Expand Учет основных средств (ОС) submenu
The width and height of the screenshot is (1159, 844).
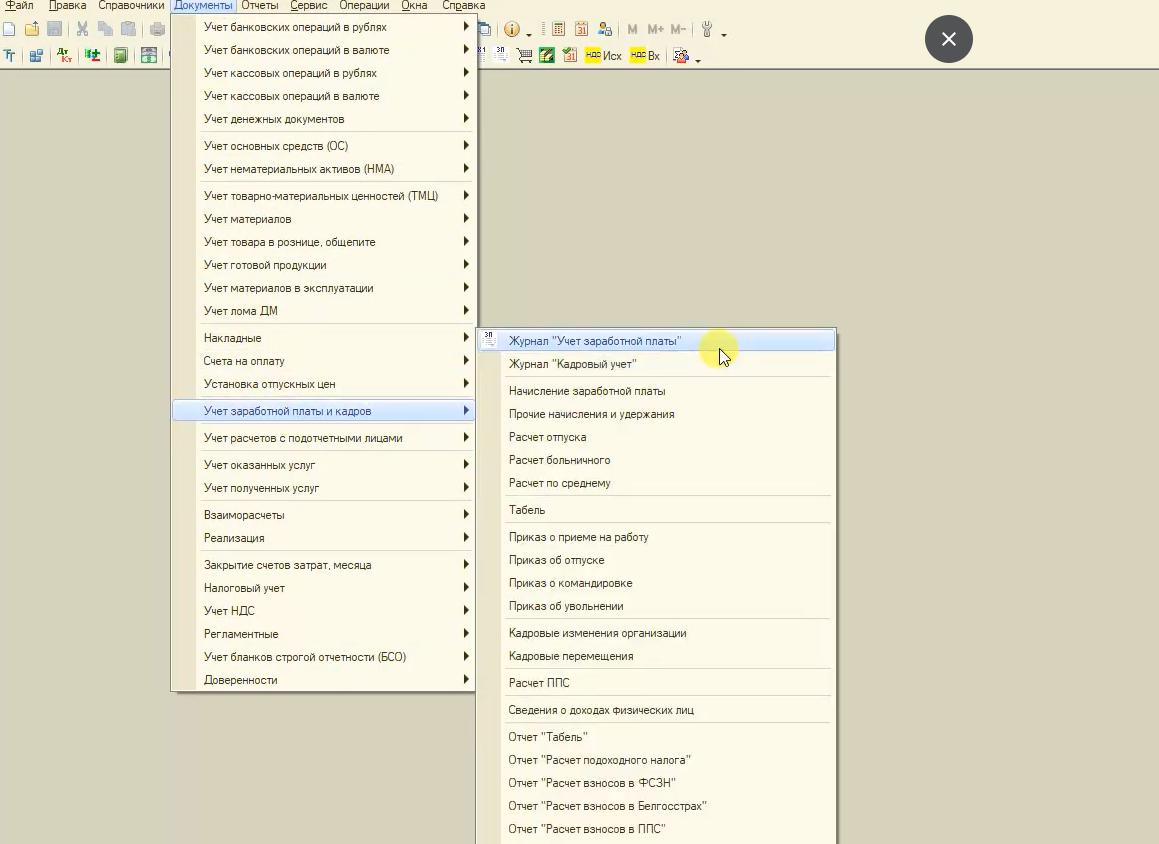click(x=324, y=146)
